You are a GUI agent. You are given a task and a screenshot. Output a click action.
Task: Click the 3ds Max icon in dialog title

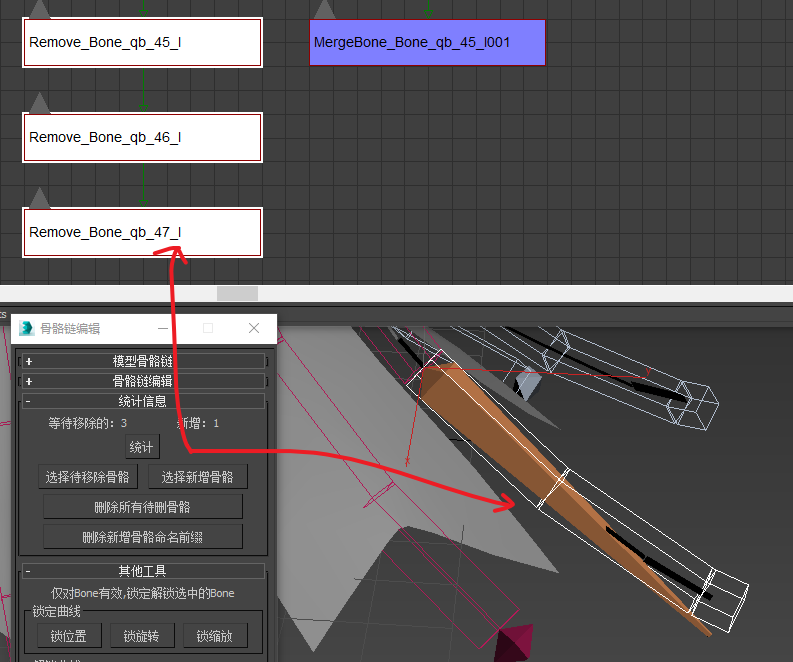click(x=26, y=328)
